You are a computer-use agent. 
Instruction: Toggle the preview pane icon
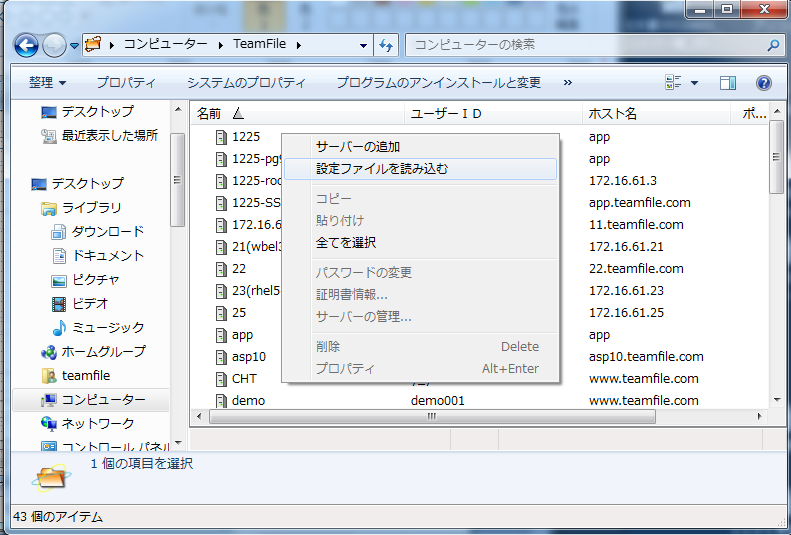click(x=728, y=83)
